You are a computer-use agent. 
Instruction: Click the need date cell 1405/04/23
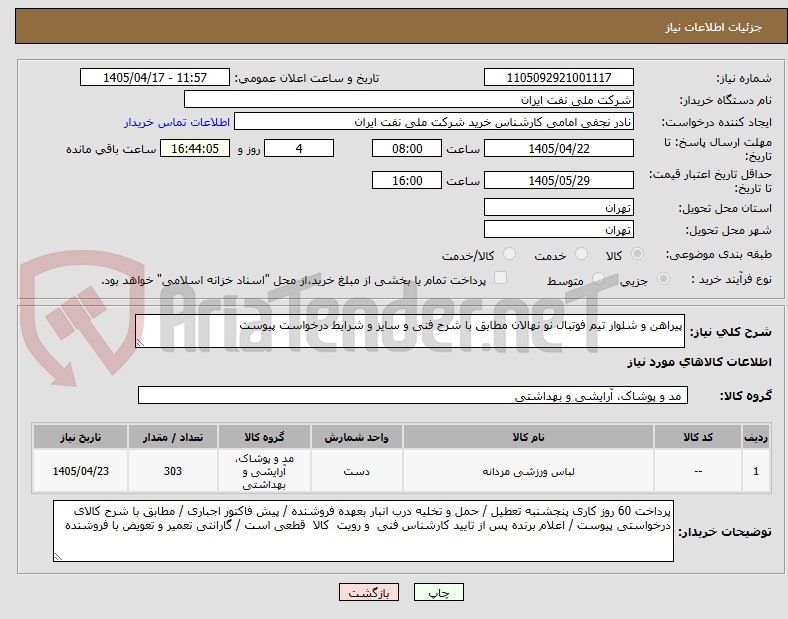click(80, 471)
